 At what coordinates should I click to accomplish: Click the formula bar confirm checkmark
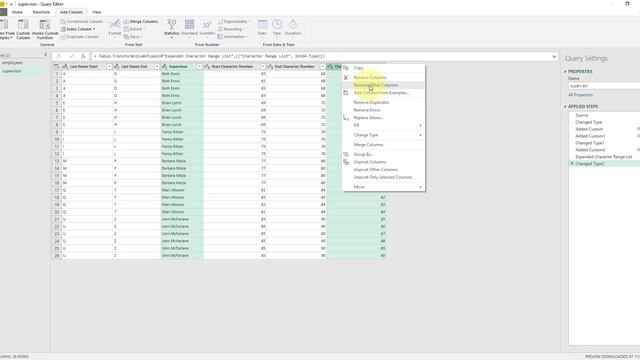click(72, 56)
